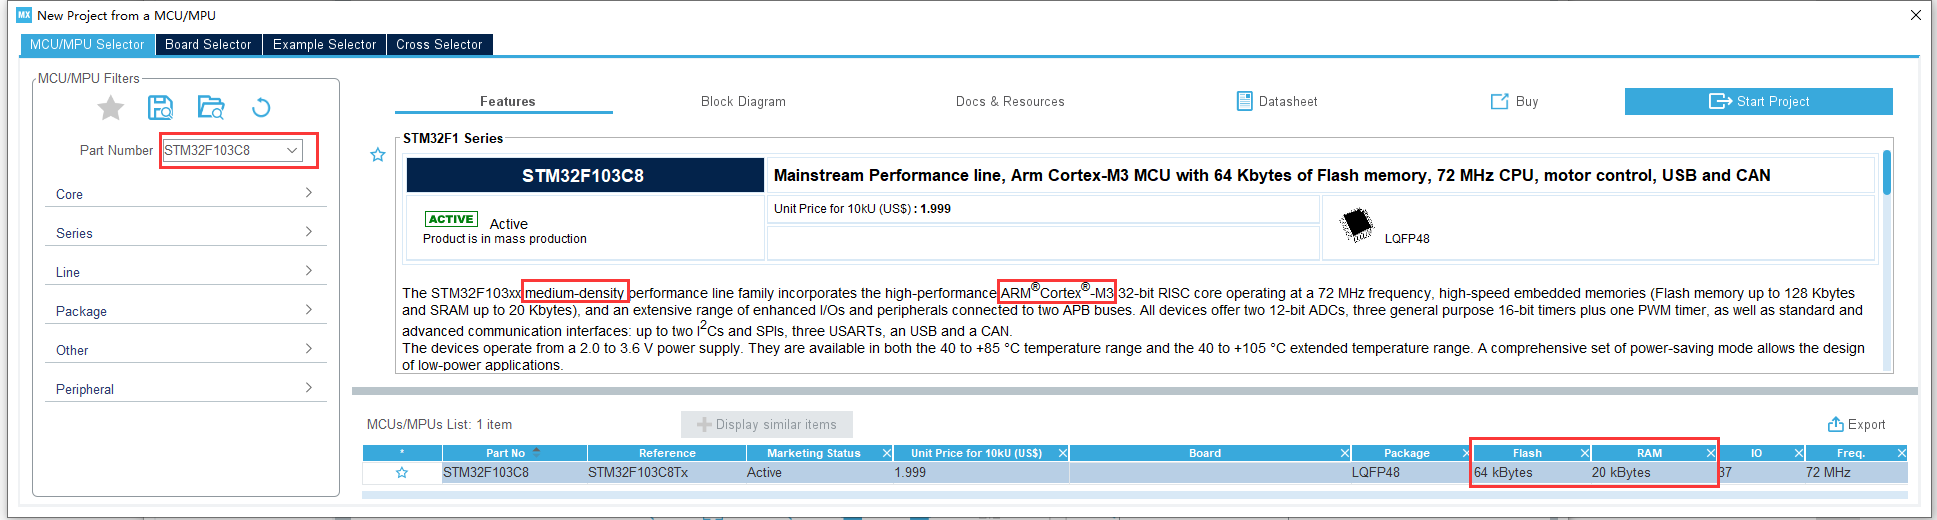This screenshot has height=520, width=1937.
Task: Toggle favorite star in STM32F103C8 row
Action: tap(402, 473)
